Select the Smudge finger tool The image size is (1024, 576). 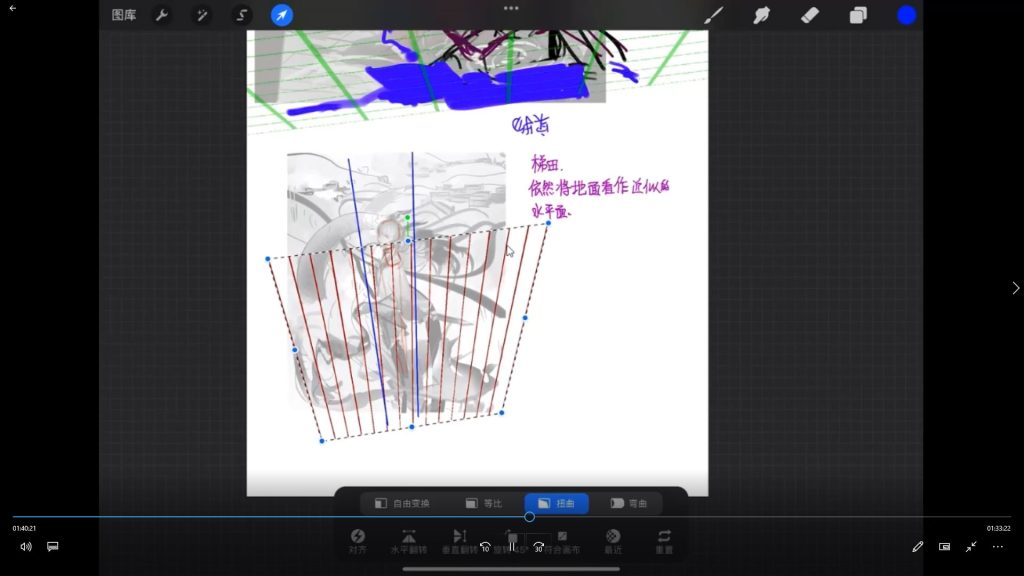[762, 15]
